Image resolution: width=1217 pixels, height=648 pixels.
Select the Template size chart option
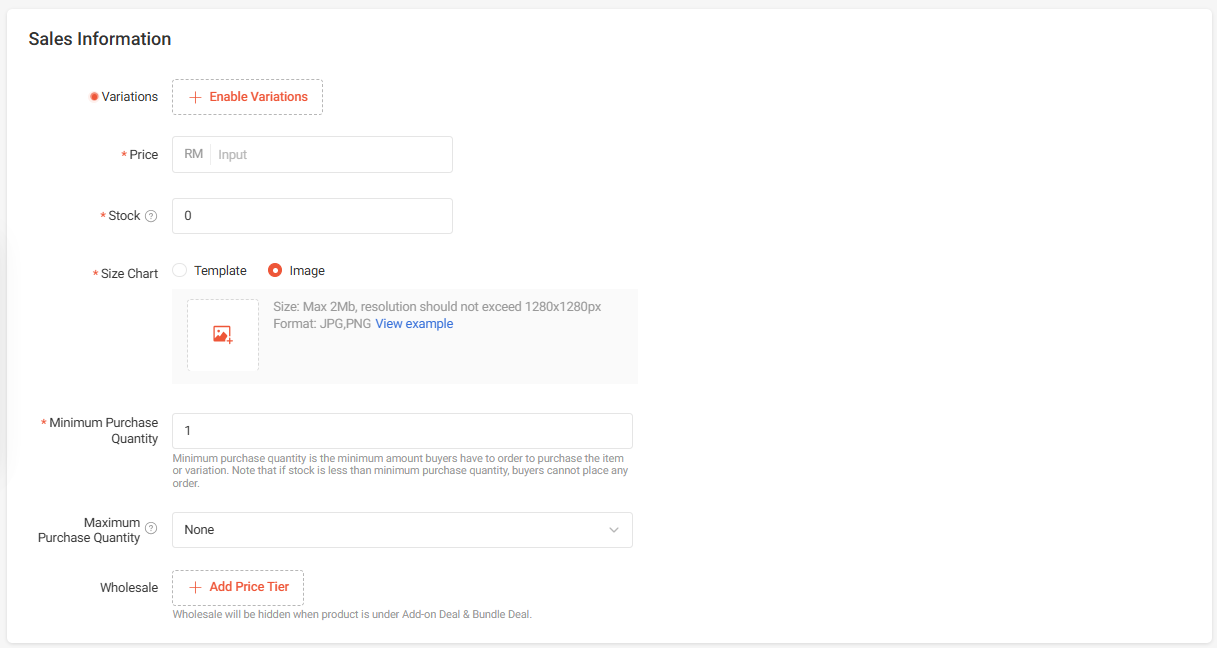[210, 270]
